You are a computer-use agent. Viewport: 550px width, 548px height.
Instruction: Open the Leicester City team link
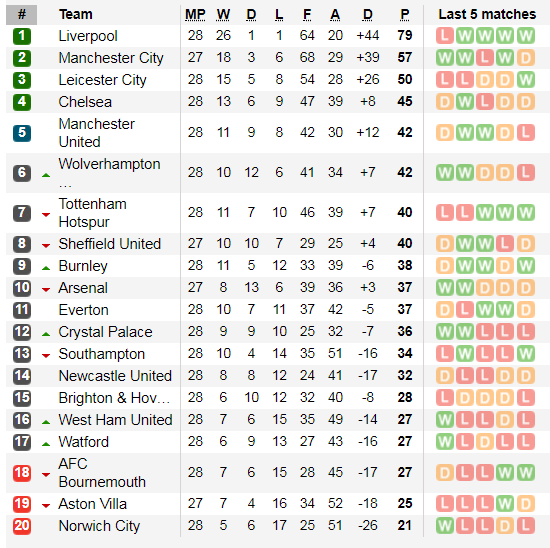tap(102, 80)
